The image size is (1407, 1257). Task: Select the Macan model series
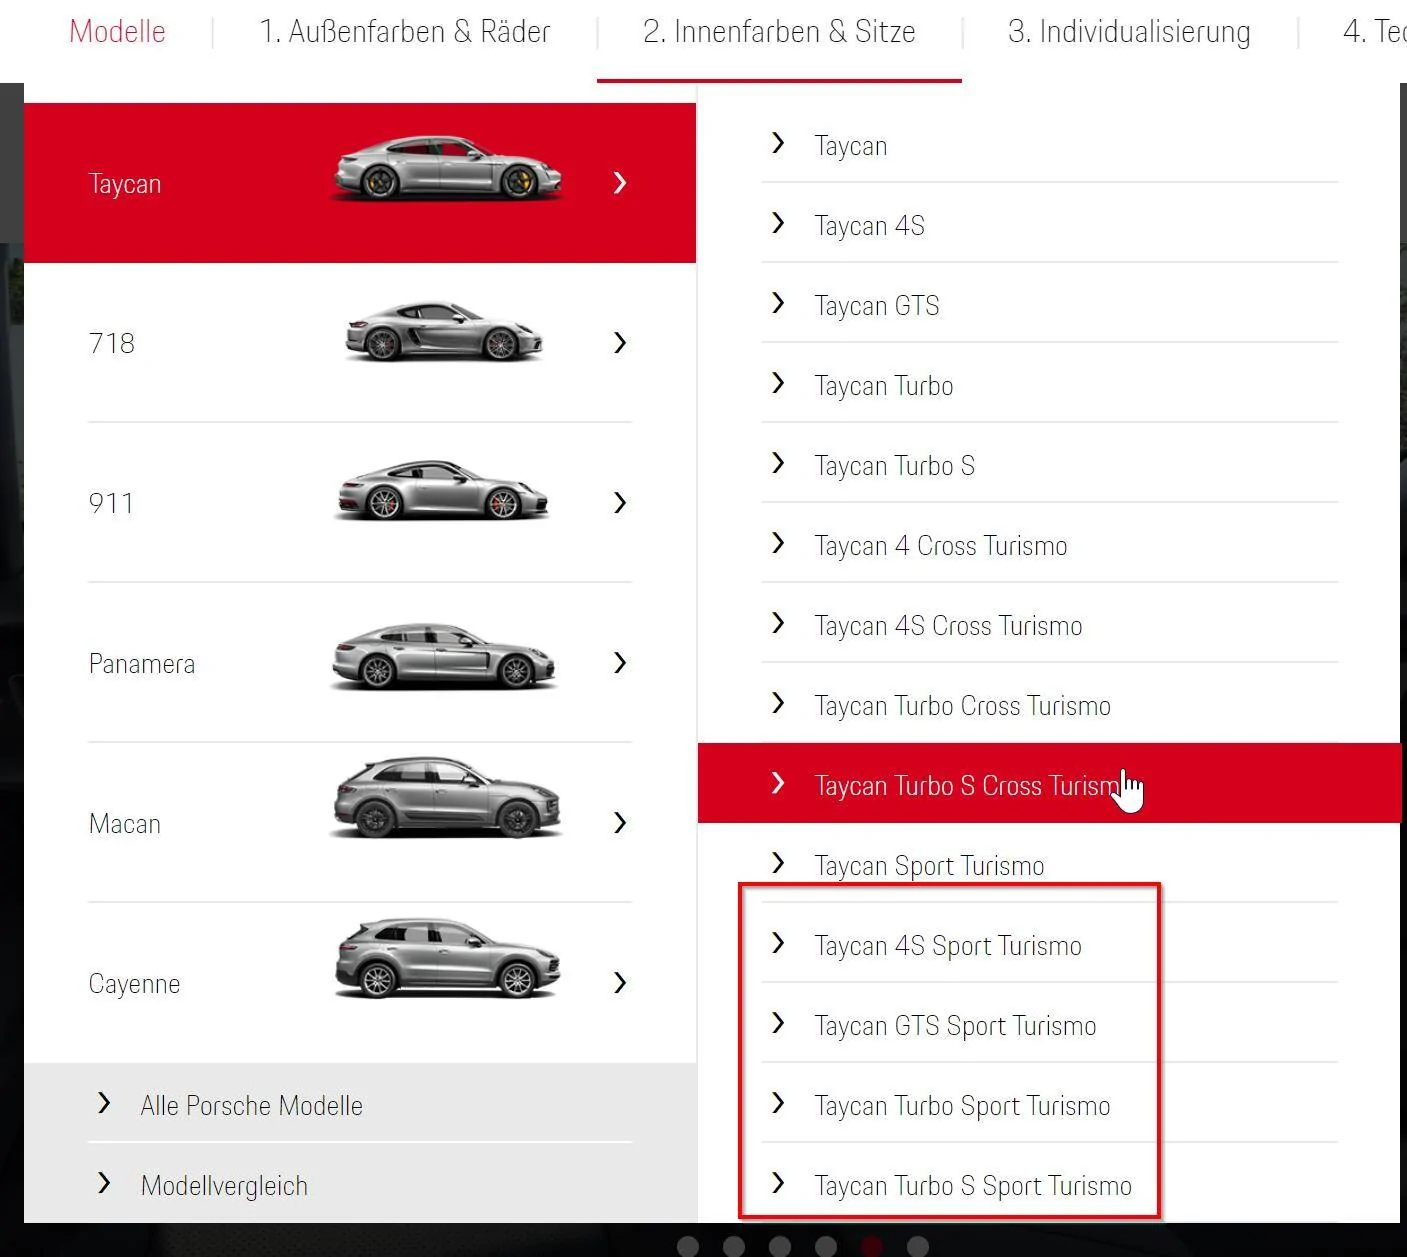point(360,823)
